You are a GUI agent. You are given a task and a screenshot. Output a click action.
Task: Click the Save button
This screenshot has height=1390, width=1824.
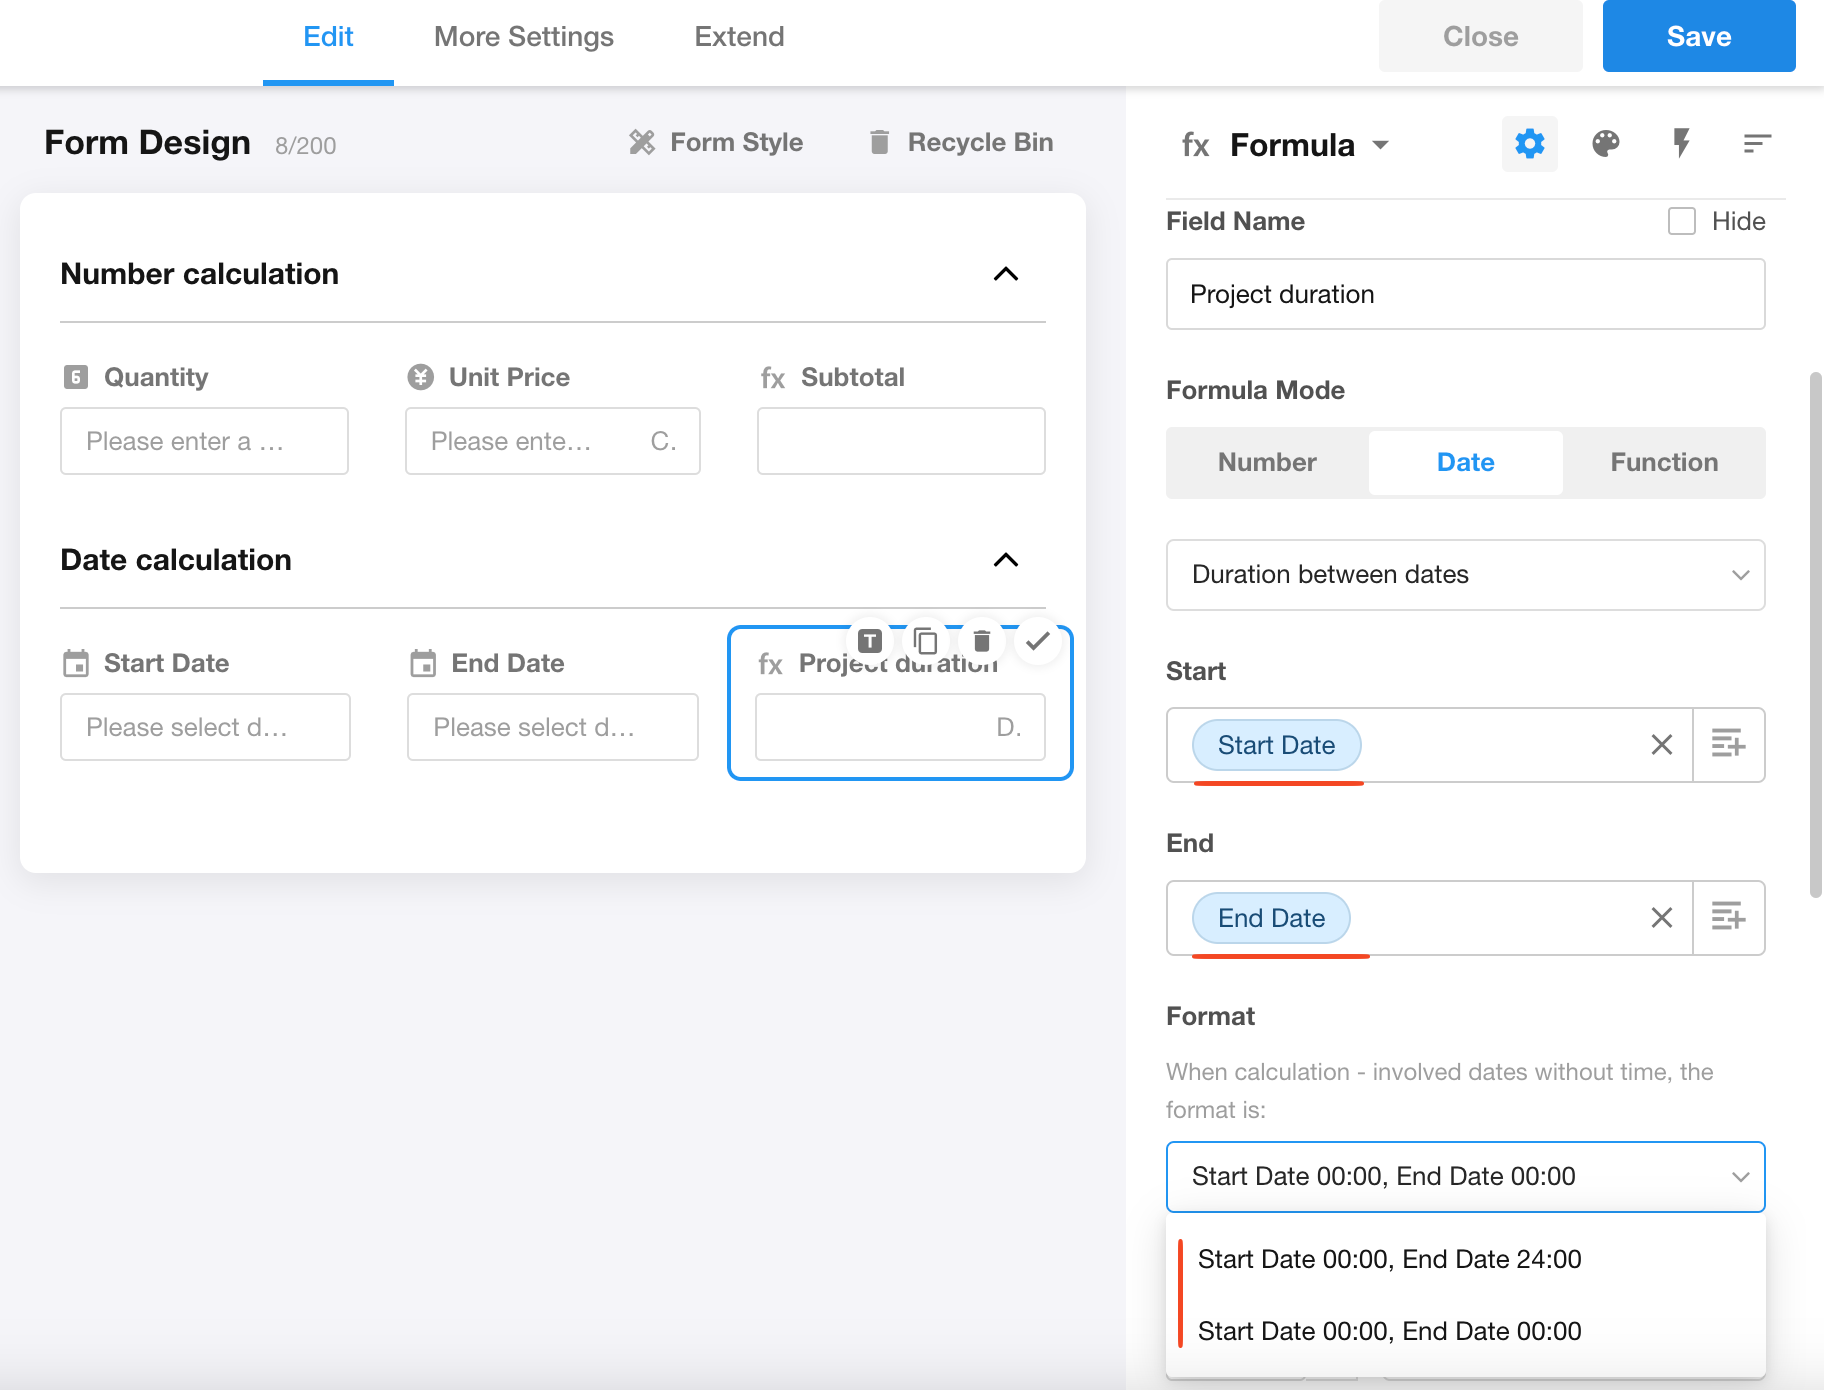(1698, 37)
